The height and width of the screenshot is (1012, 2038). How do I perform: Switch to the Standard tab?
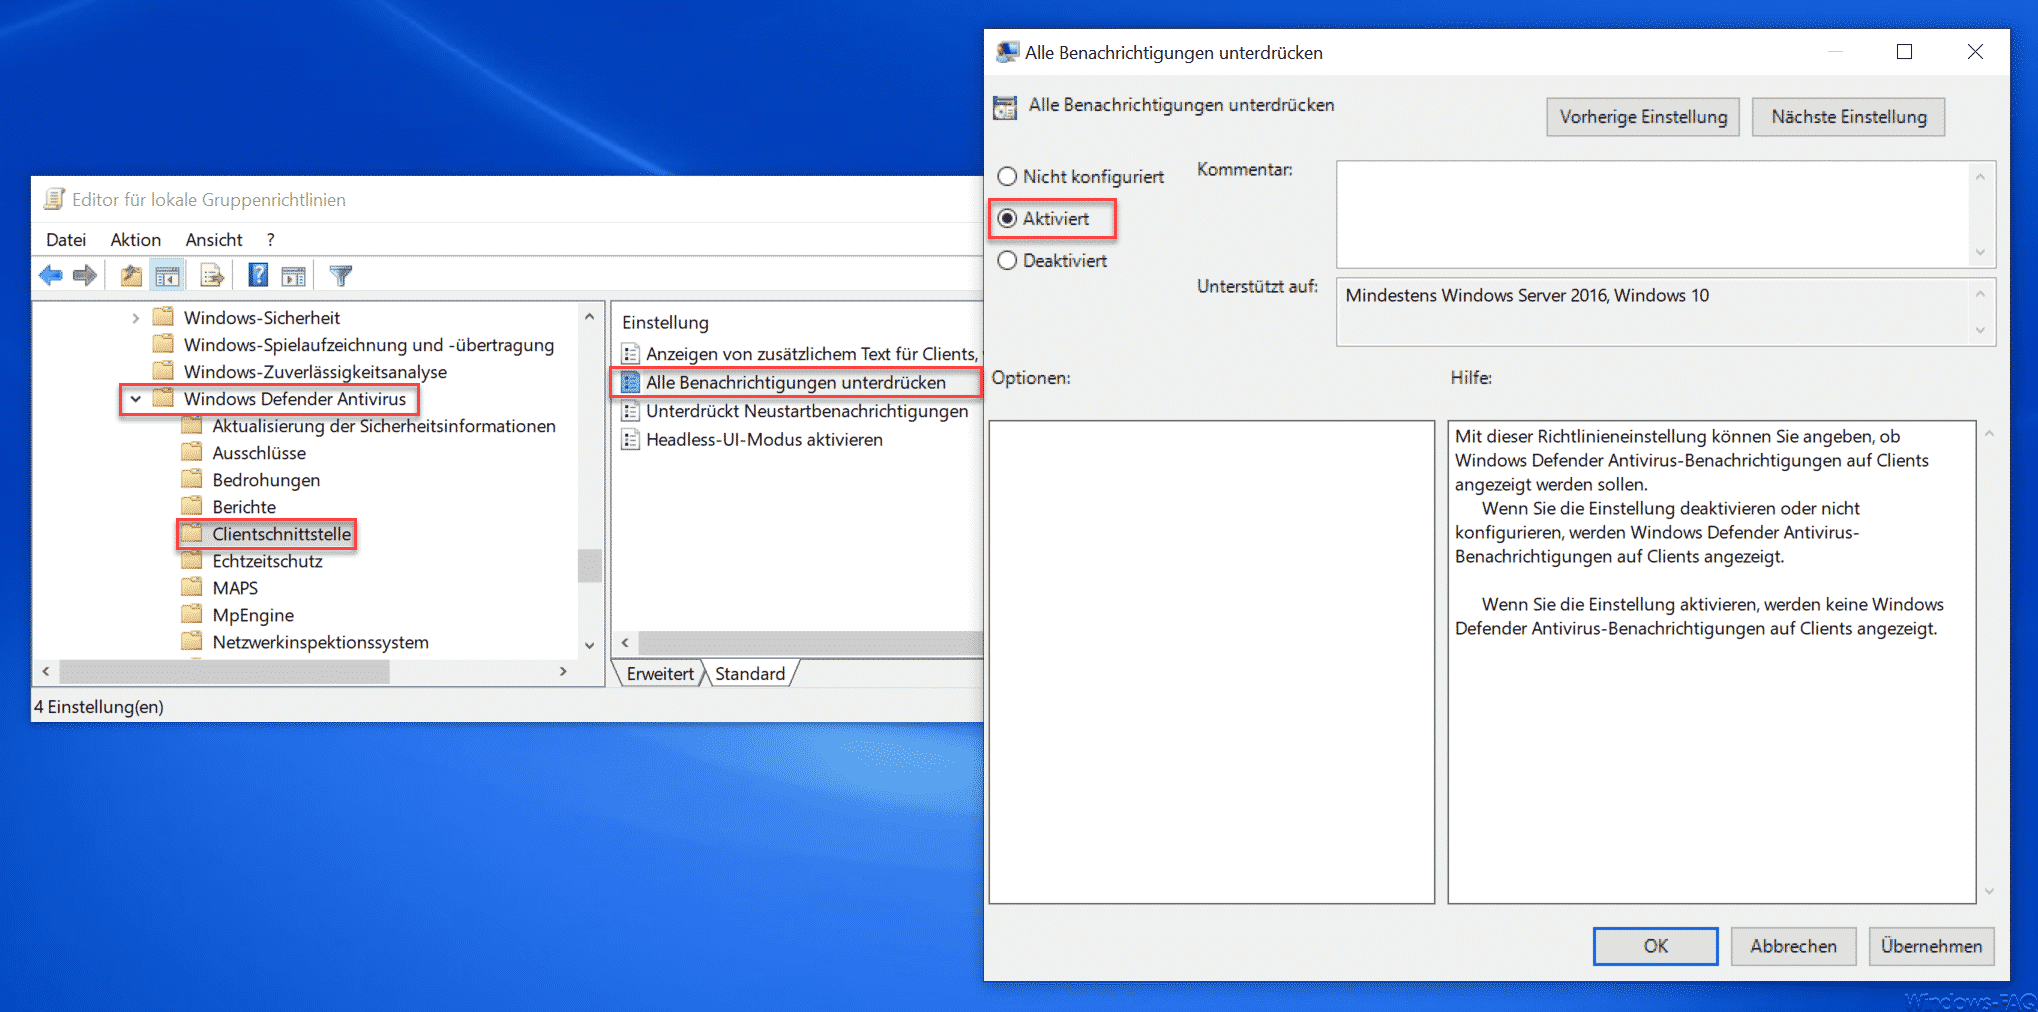point(750,673)
